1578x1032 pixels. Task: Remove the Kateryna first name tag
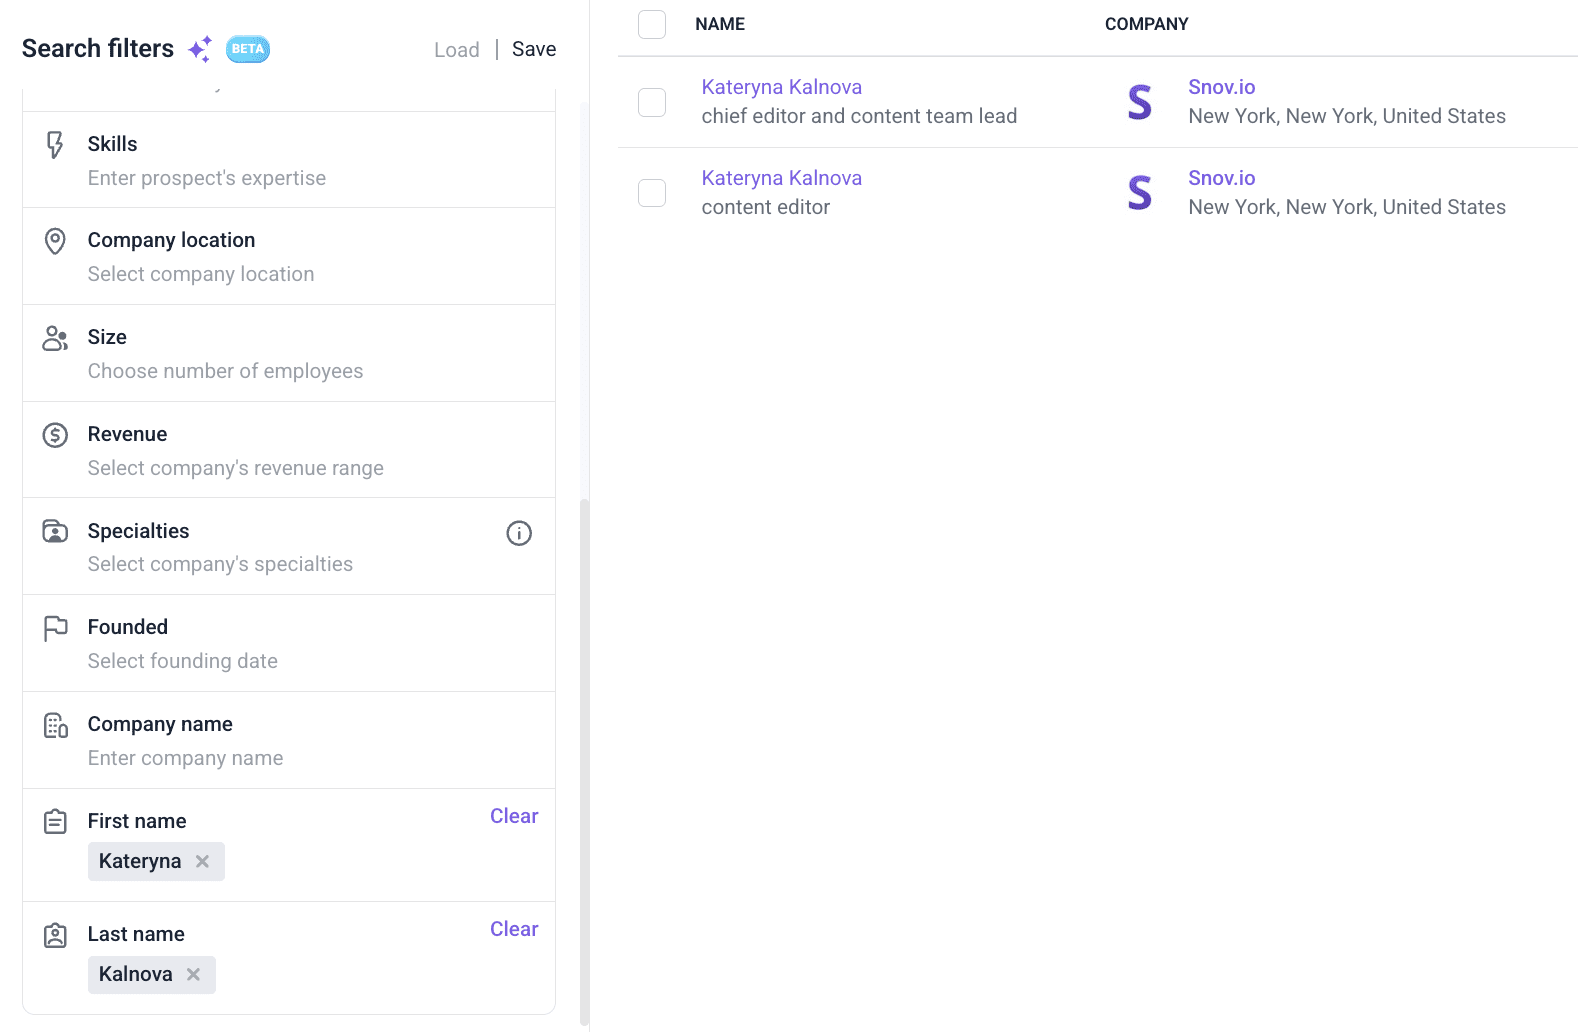click(x=202, y=861)
